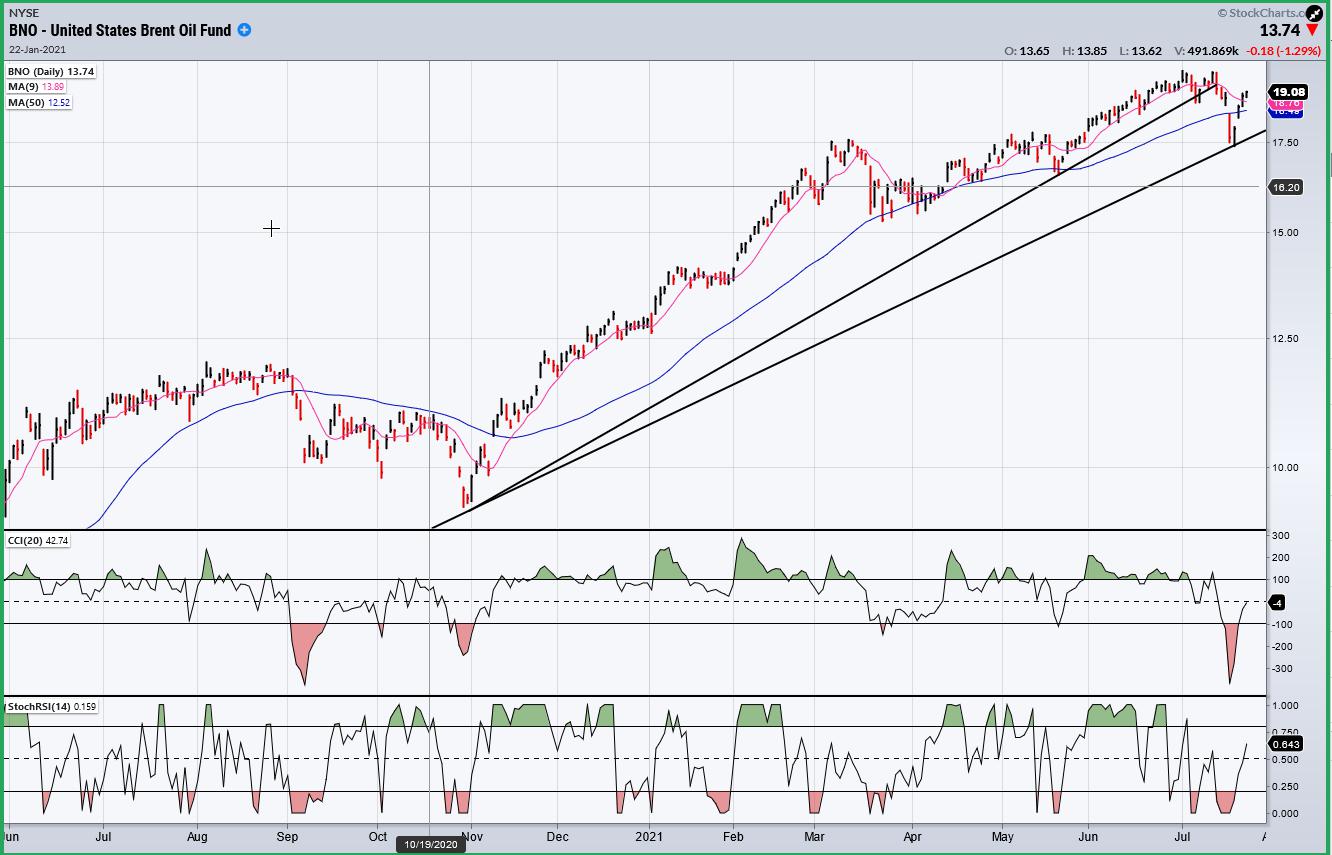Click the NYSE exchange label
1332x855 pixels.
pyautogui.click(x=24, y=13)
